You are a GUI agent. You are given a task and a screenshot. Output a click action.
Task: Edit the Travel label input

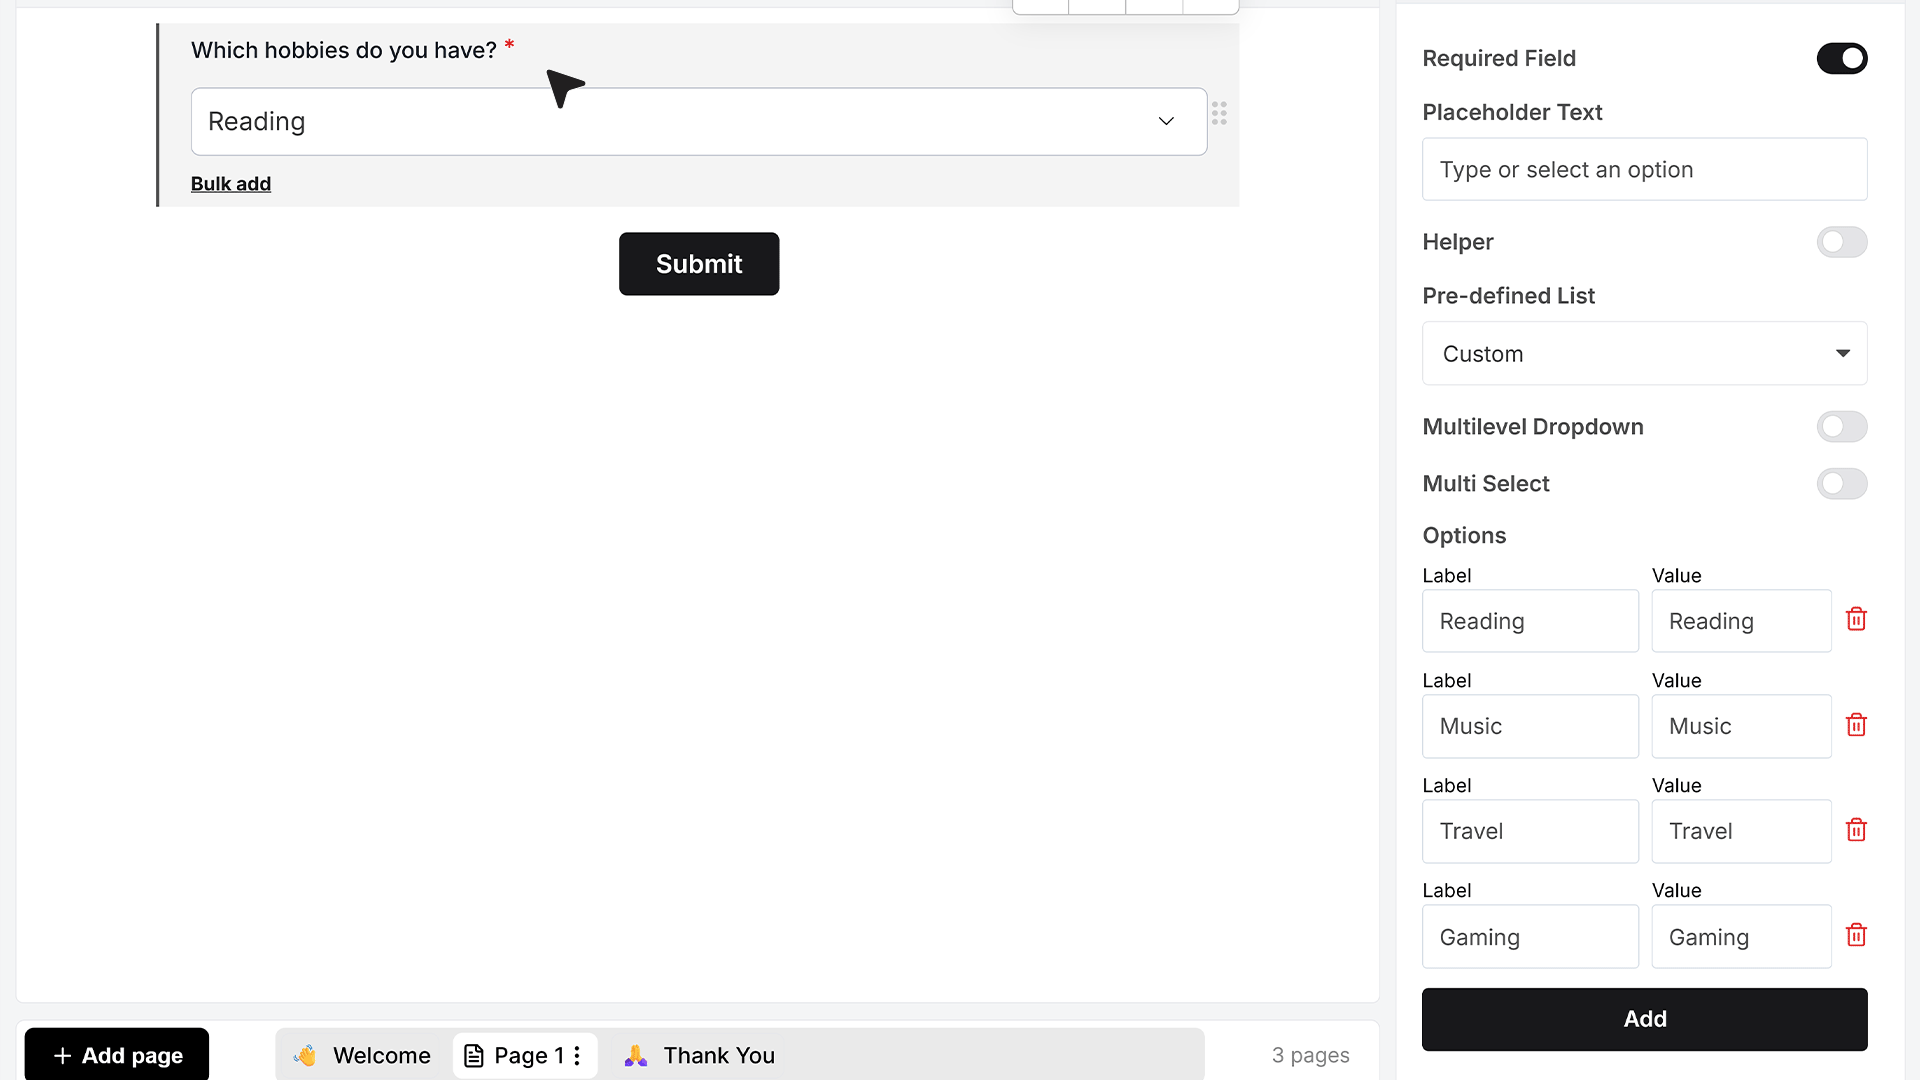tap(1530, 831)
